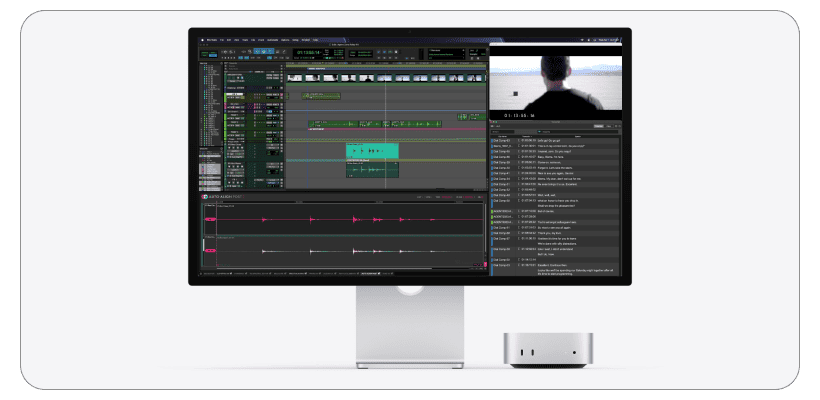Click the Wi-Fi icon in macOS menu bar
This screenshot has height=400, width=820.
582,40
